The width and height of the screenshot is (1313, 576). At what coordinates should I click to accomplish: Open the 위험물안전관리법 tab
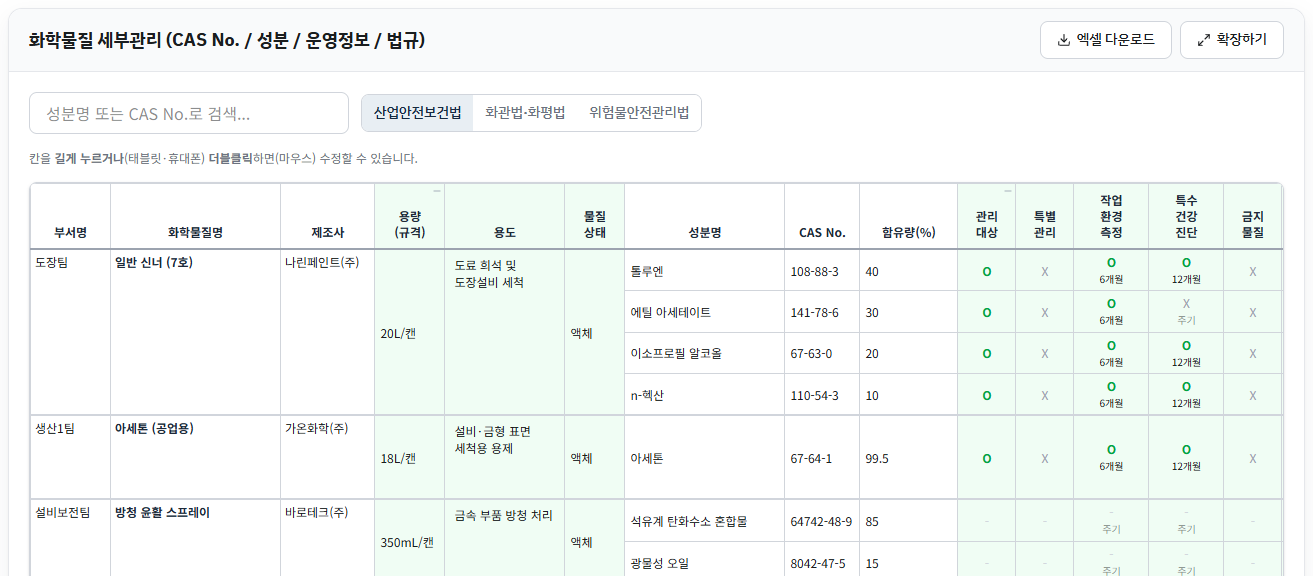(x=639, y=113)
